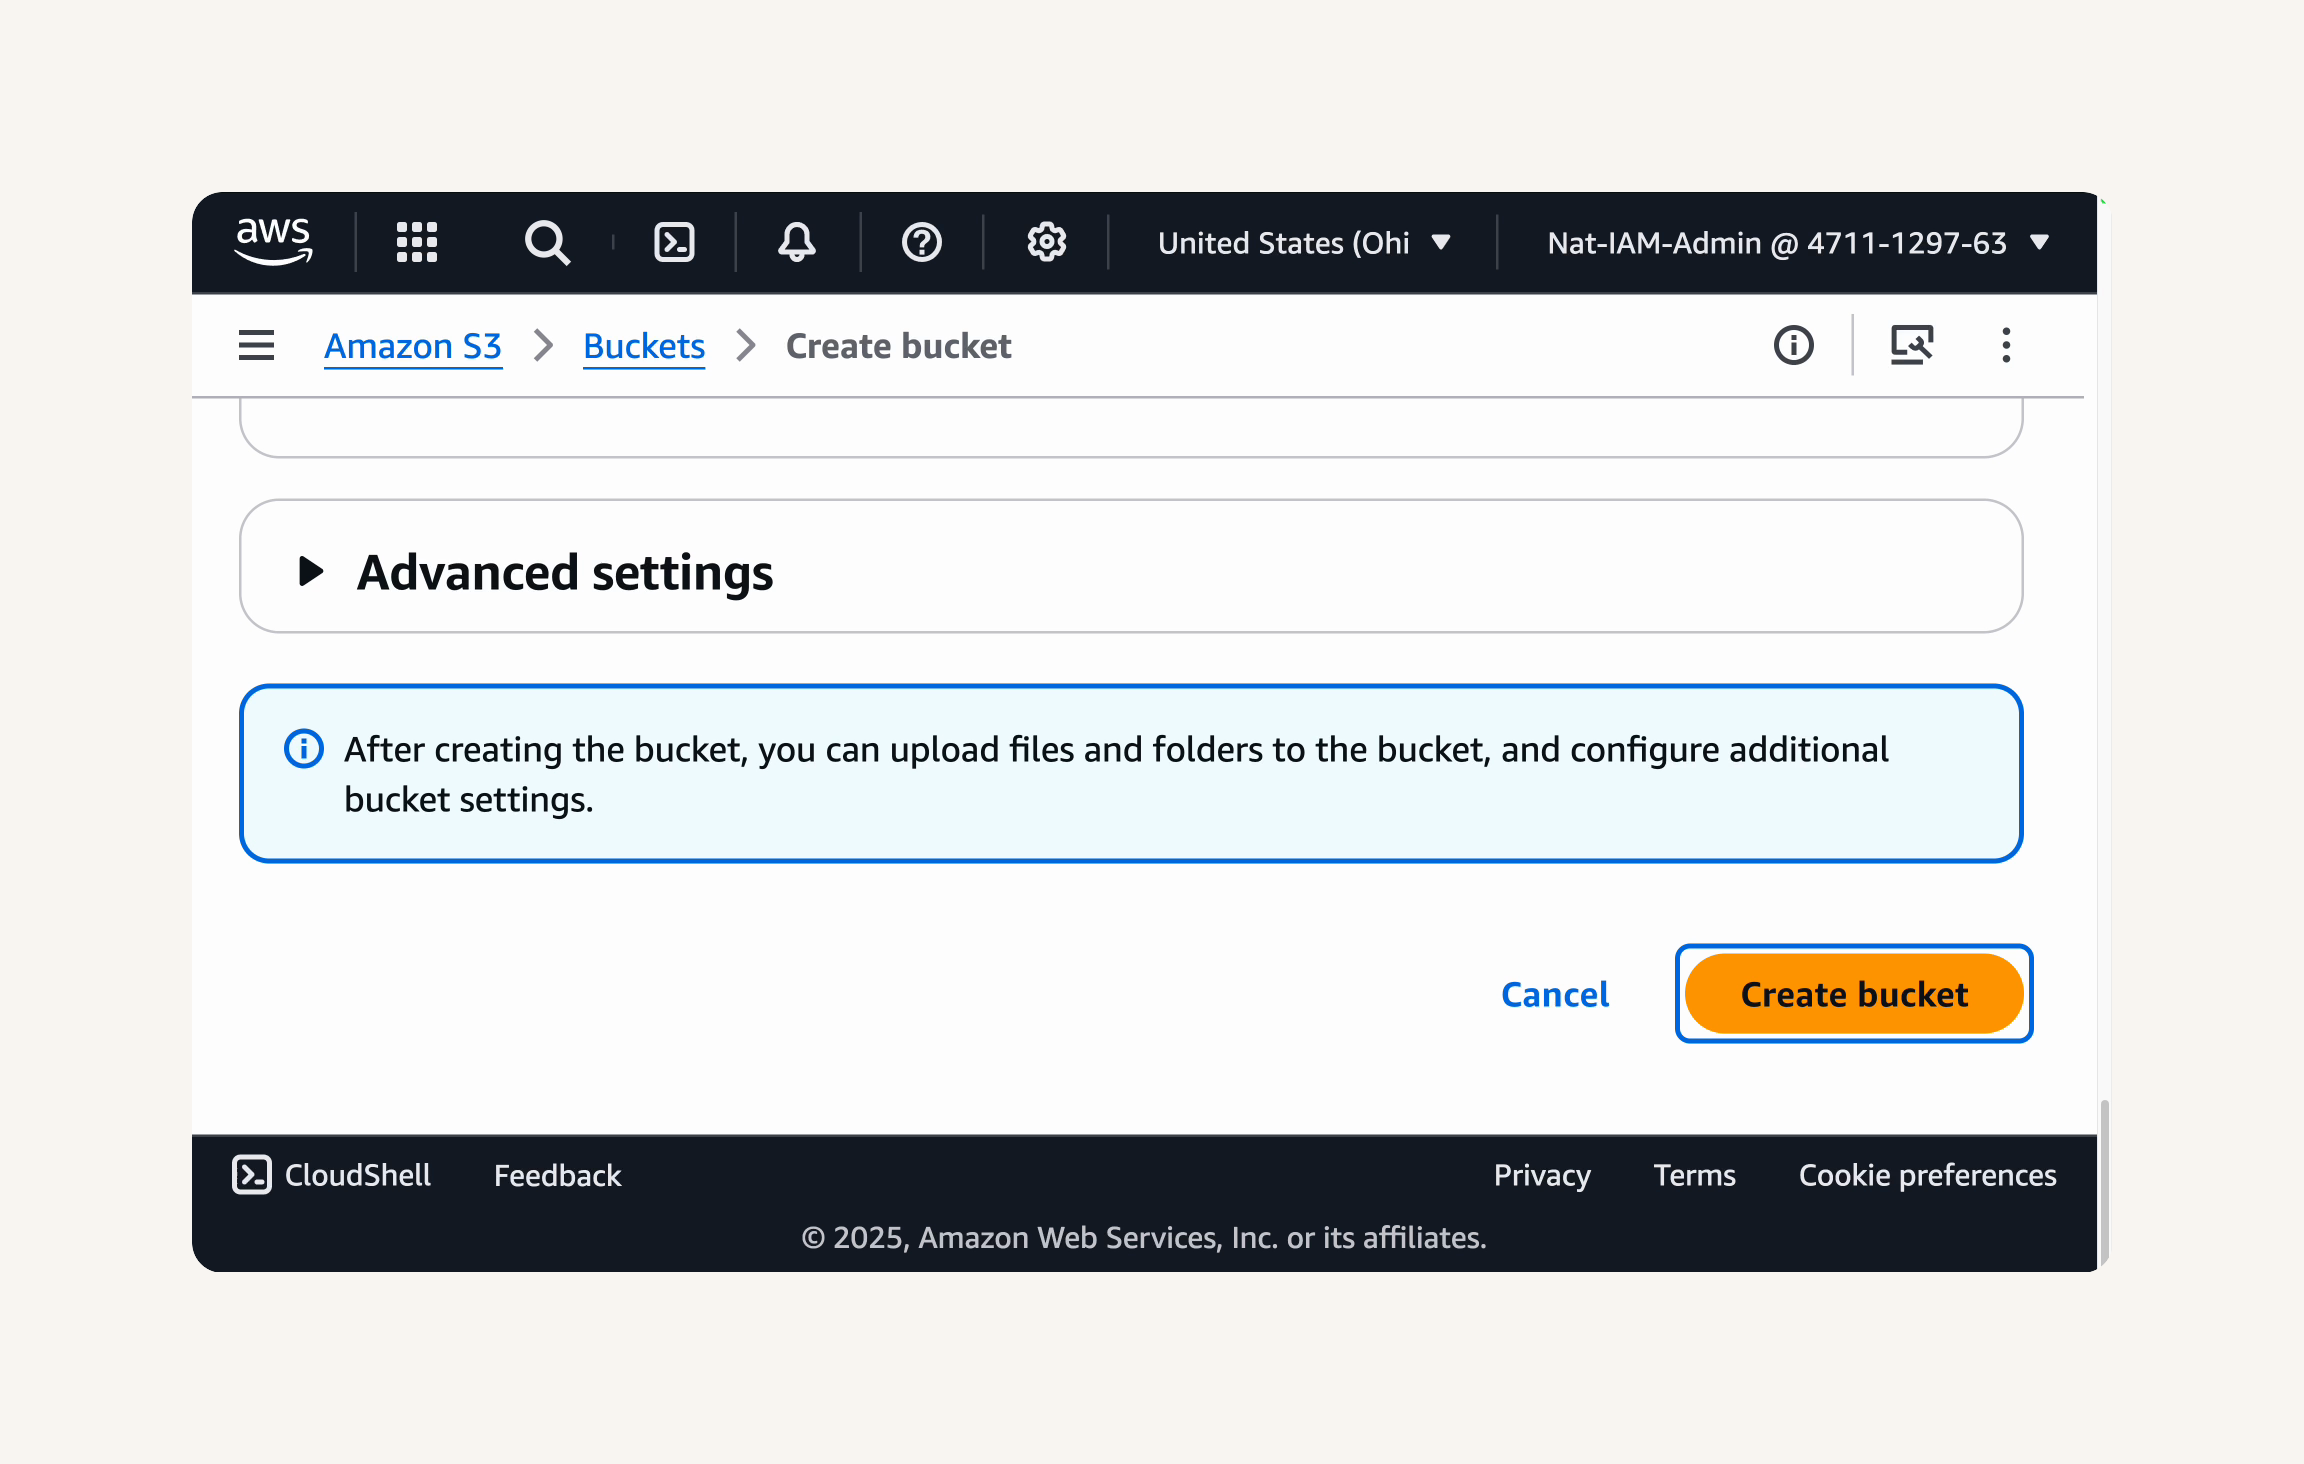Viewport: 2304px width, 1464px height.
Task: Toggle the side navigation hamburger menu
Action: click(x=256, y=345)
